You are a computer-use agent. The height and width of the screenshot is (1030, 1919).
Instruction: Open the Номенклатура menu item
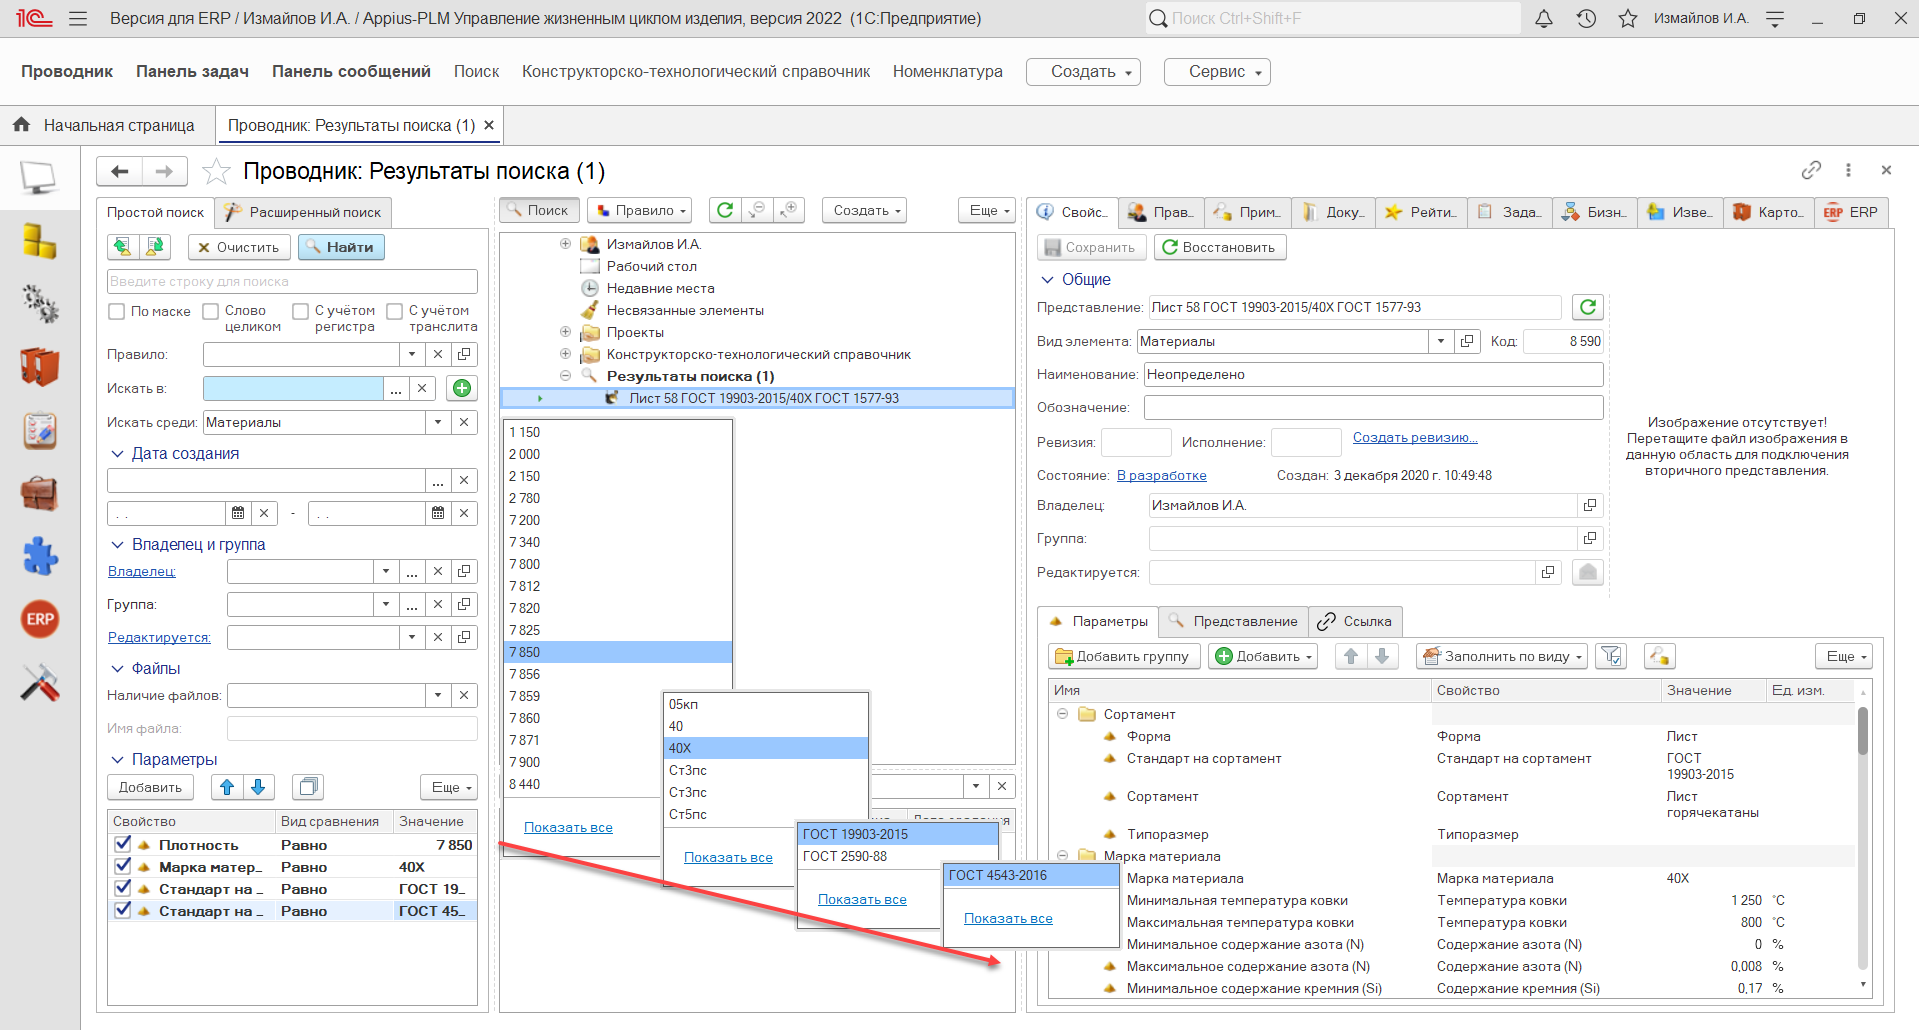point(947,72)
